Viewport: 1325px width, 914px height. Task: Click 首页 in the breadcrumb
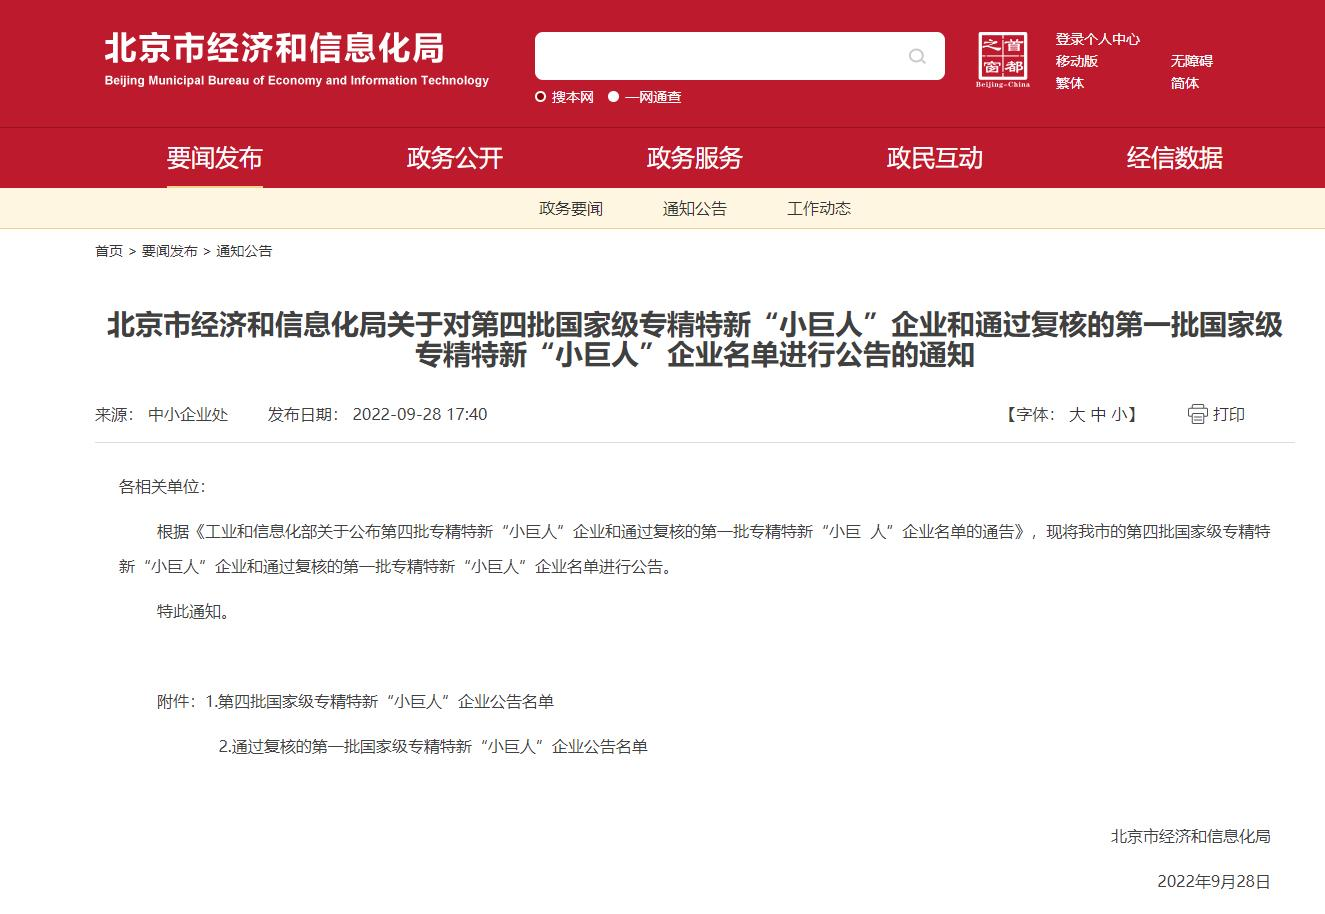coord(109,251)
